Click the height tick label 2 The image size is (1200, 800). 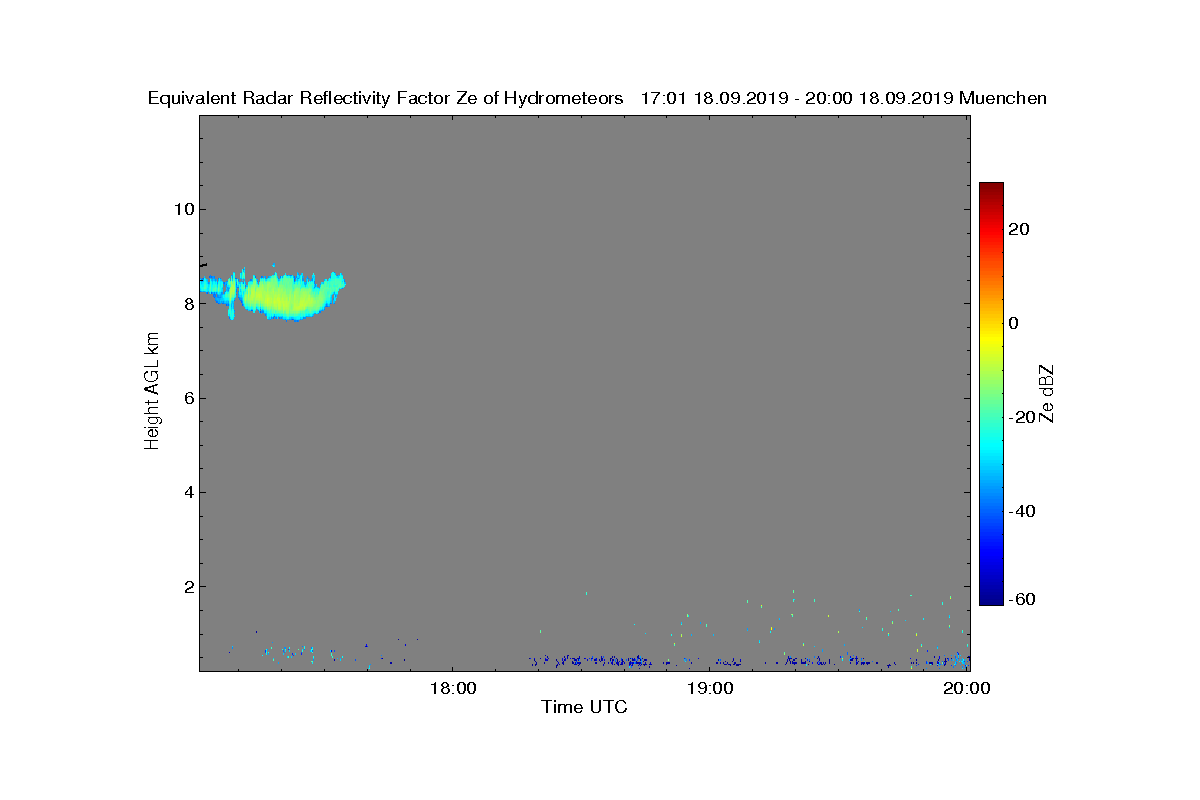[187, 586]
